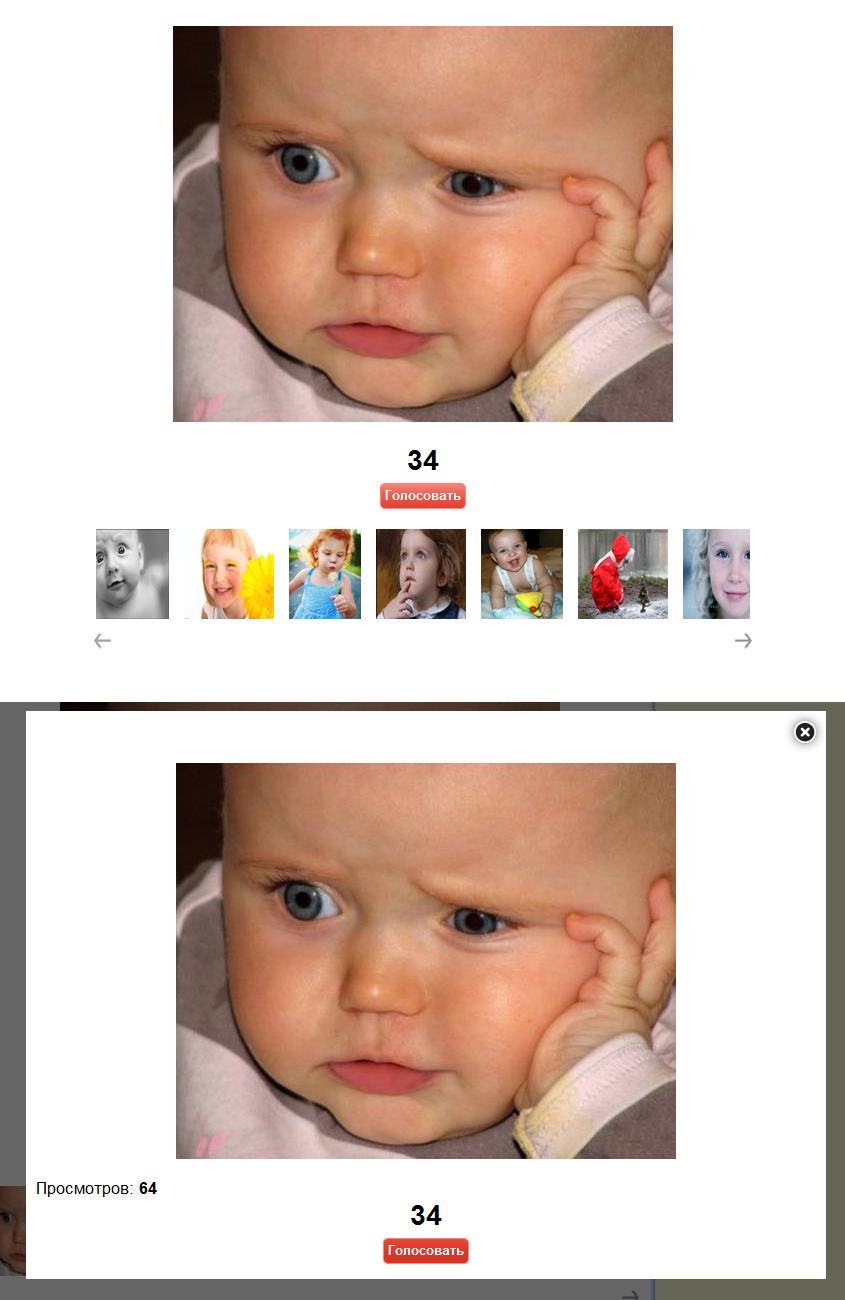Viewport: 845px width, 1300px height.
Task: Open the black-and-white baby thumbnail
Action: (x=132, y=574)
